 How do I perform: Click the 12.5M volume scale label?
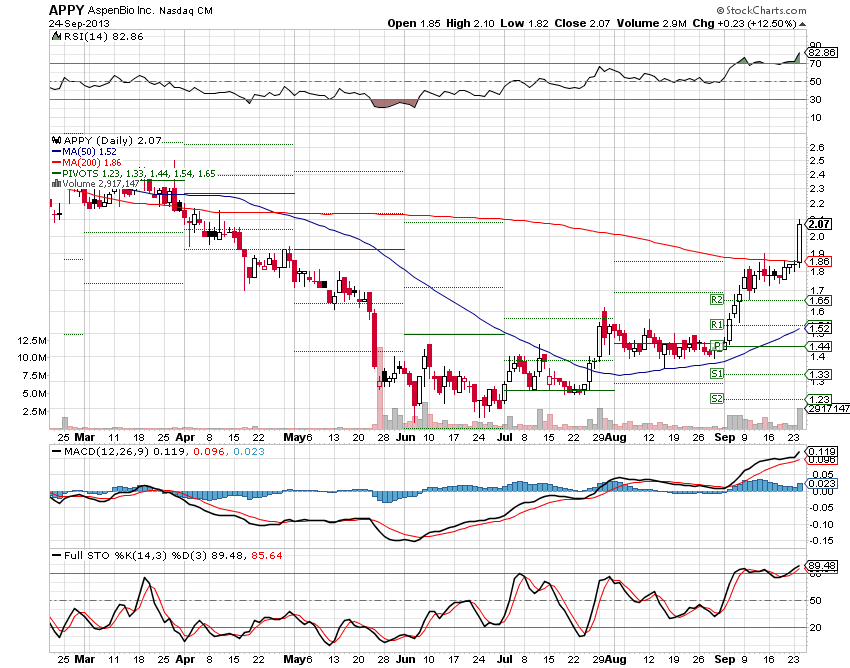click(32, 341)
